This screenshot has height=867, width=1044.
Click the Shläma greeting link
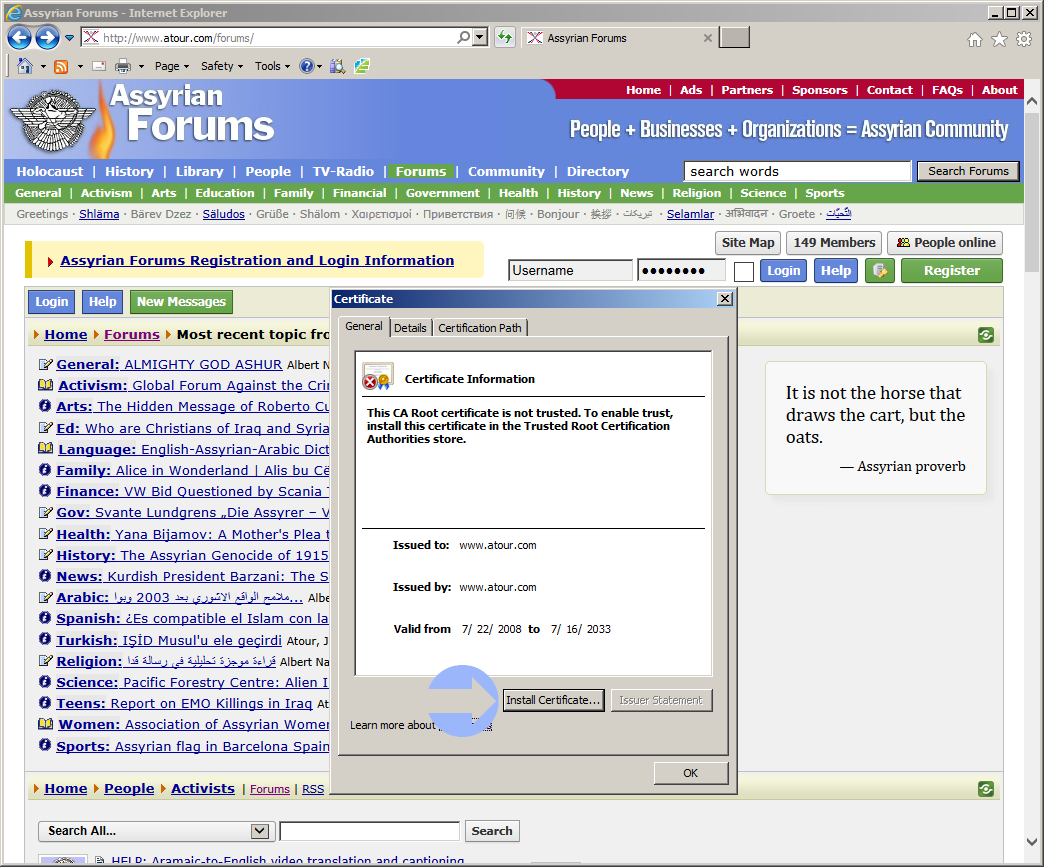pos(99,214)
